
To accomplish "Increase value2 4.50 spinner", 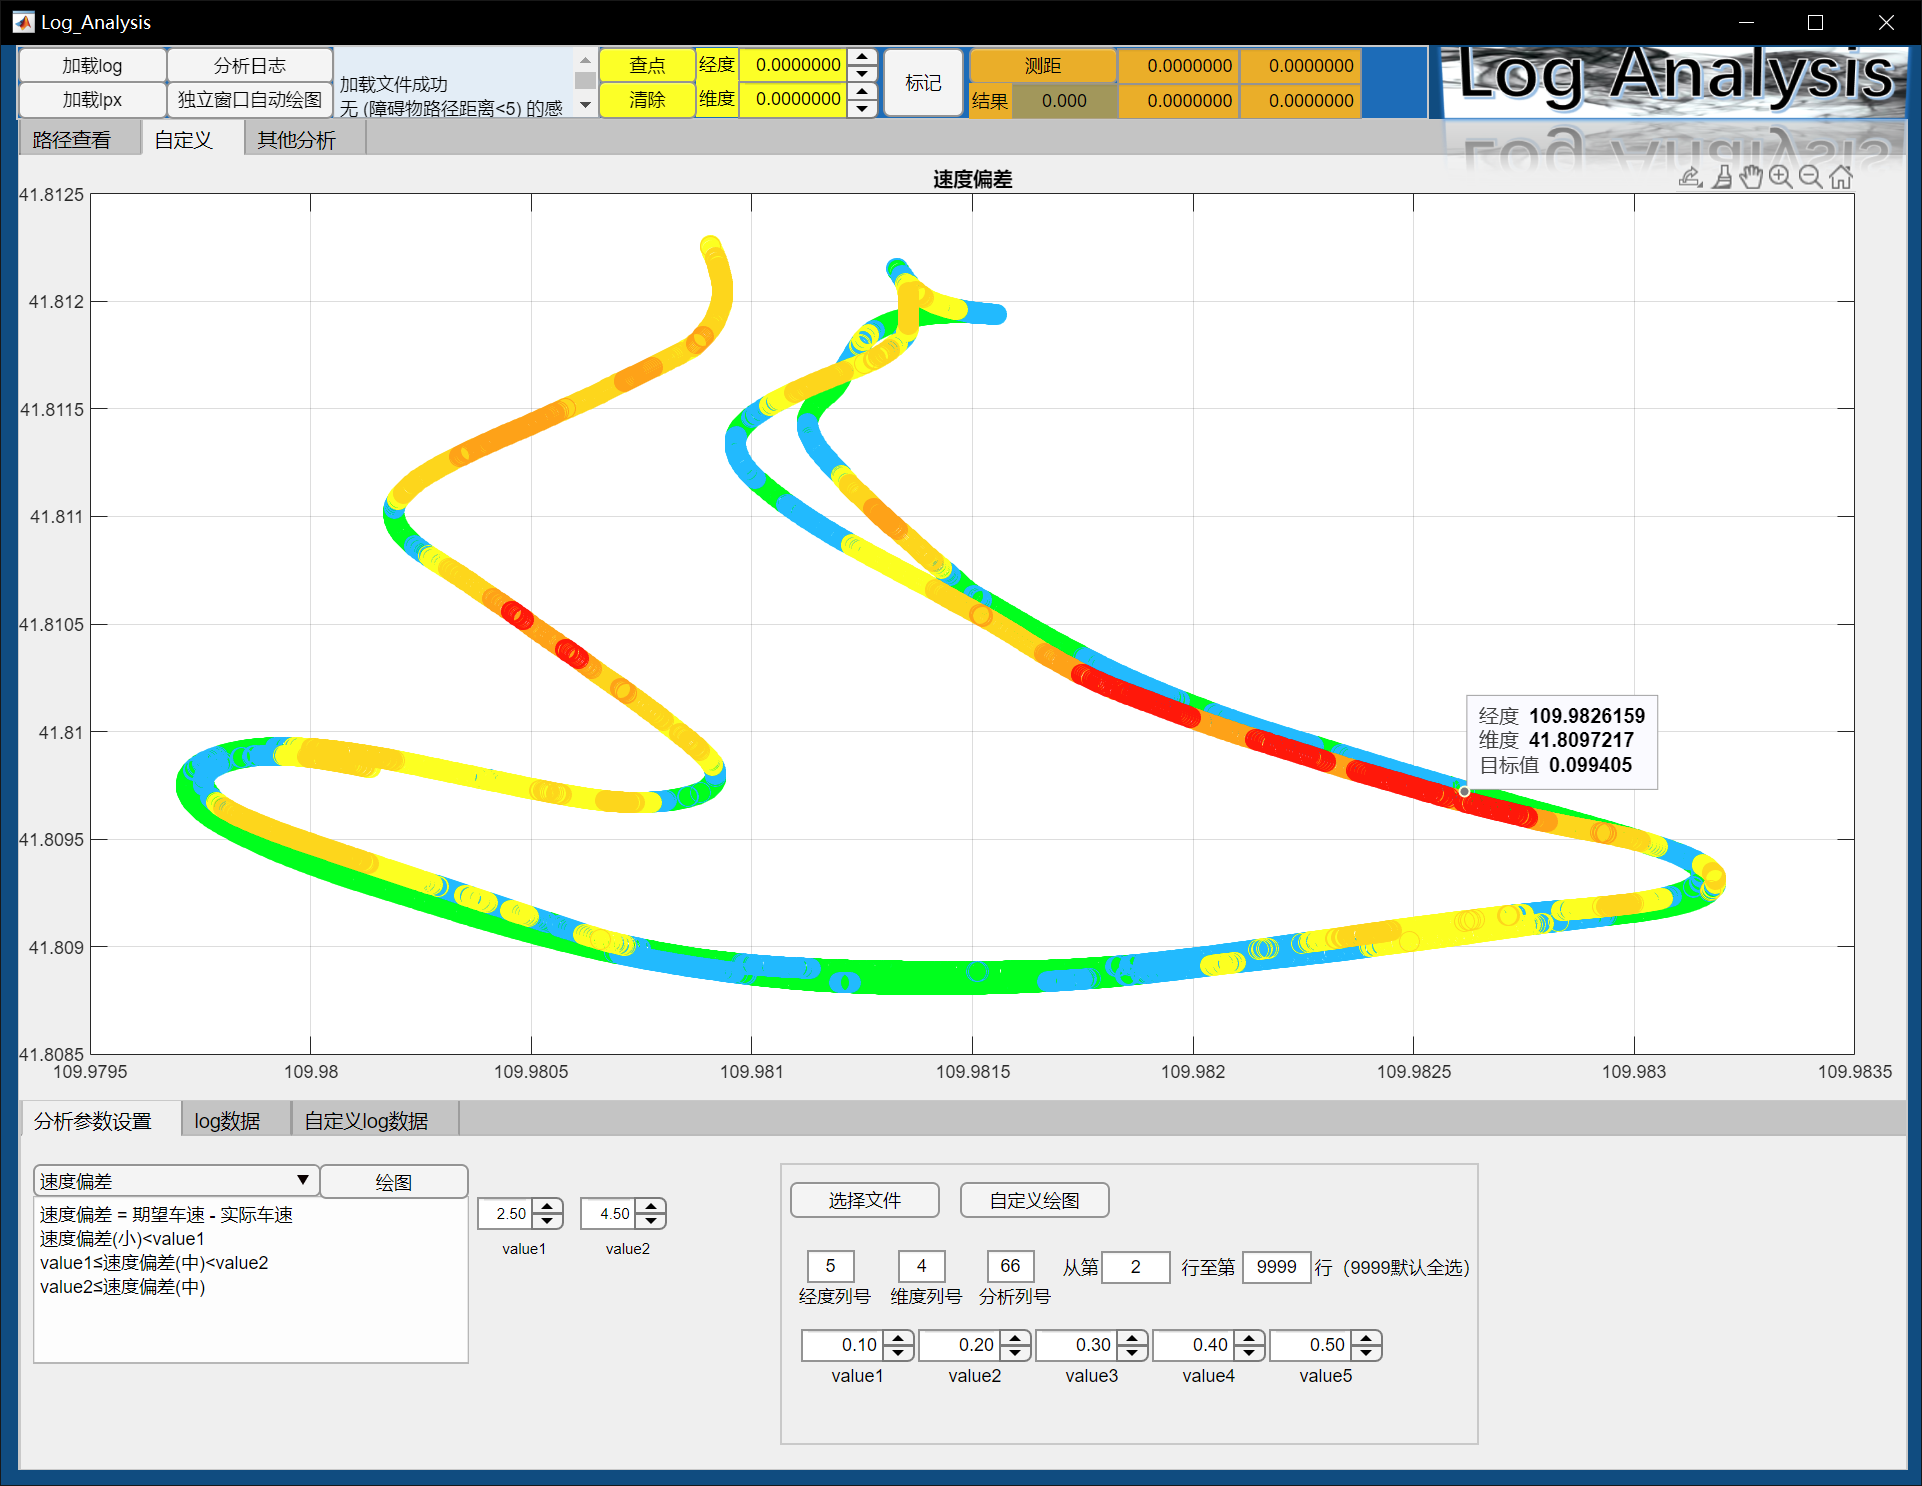I will (651, 1207).
